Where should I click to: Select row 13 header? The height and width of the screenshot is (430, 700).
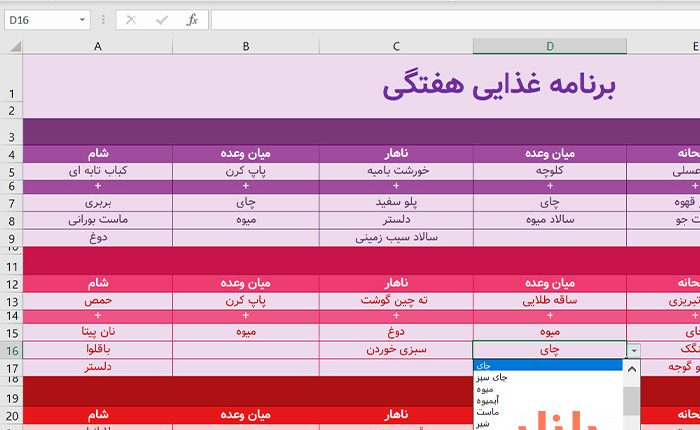tap(11, 301)
